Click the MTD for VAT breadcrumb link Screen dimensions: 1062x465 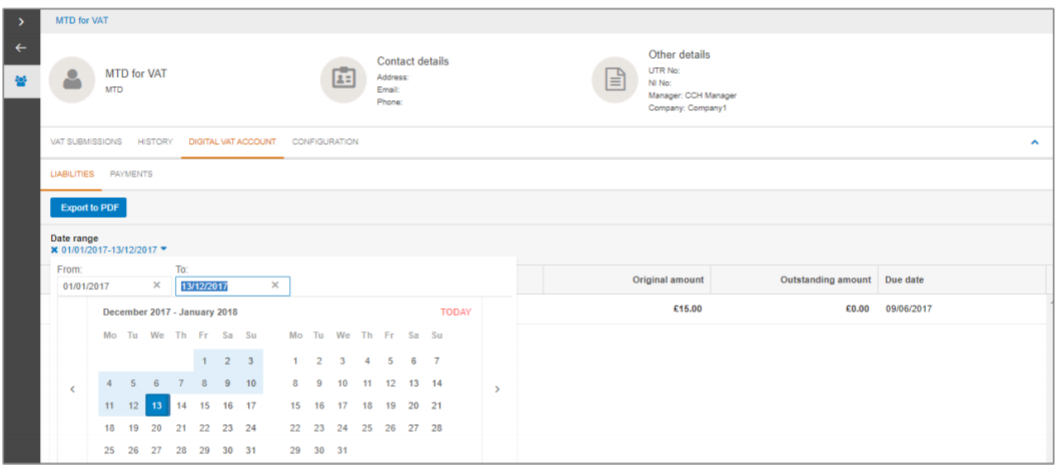pos(82,21)
